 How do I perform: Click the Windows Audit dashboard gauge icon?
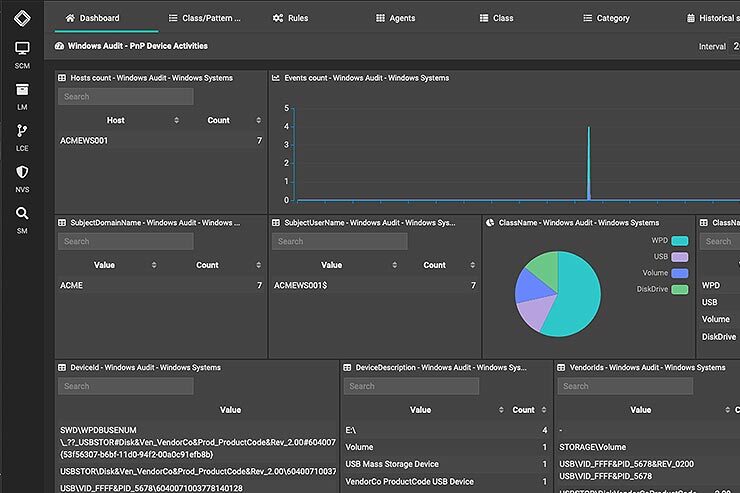[x=60, y=46]
